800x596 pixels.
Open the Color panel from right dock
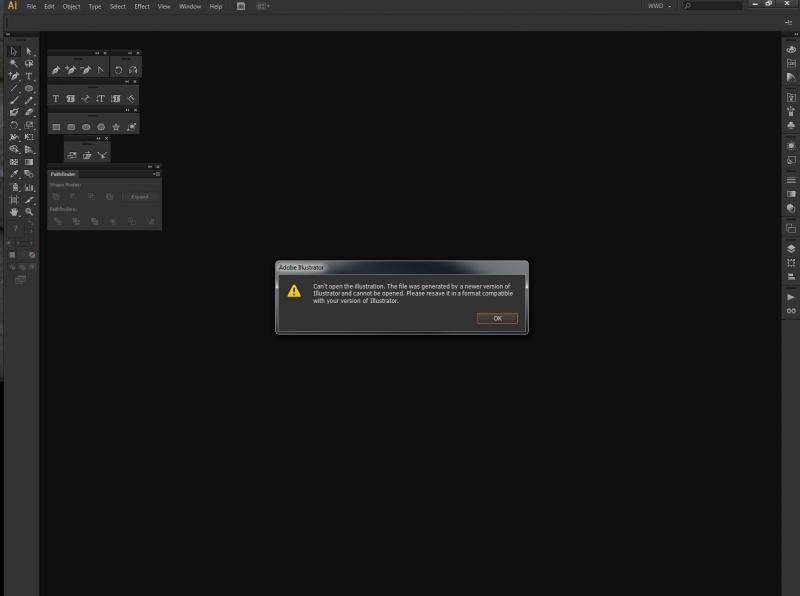click(x=791, y=49)
